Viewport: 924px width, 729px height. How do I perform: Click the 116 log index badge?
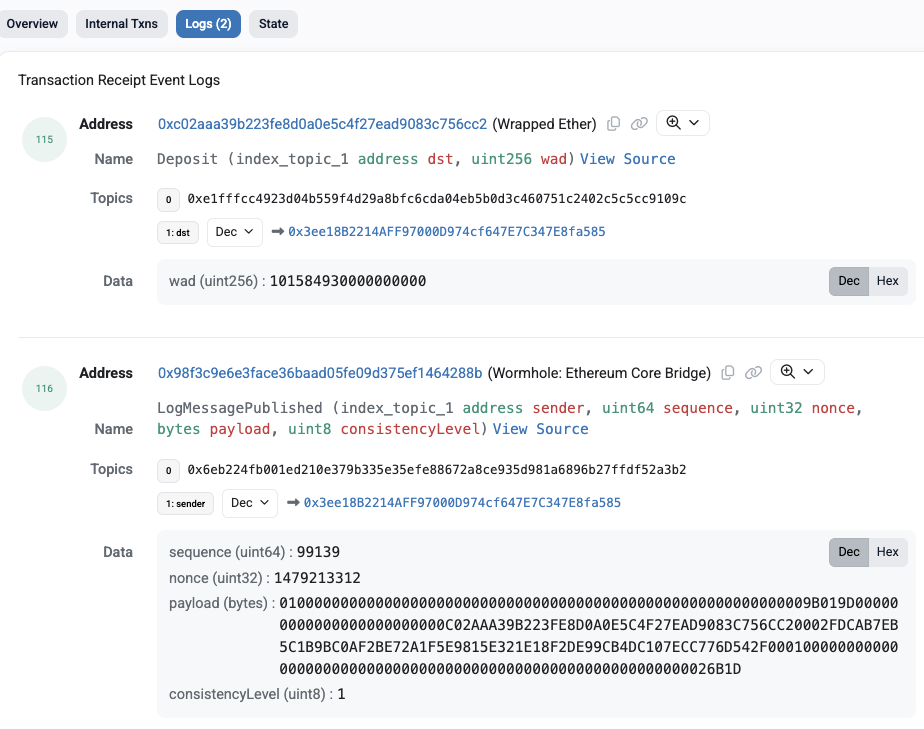44,388
